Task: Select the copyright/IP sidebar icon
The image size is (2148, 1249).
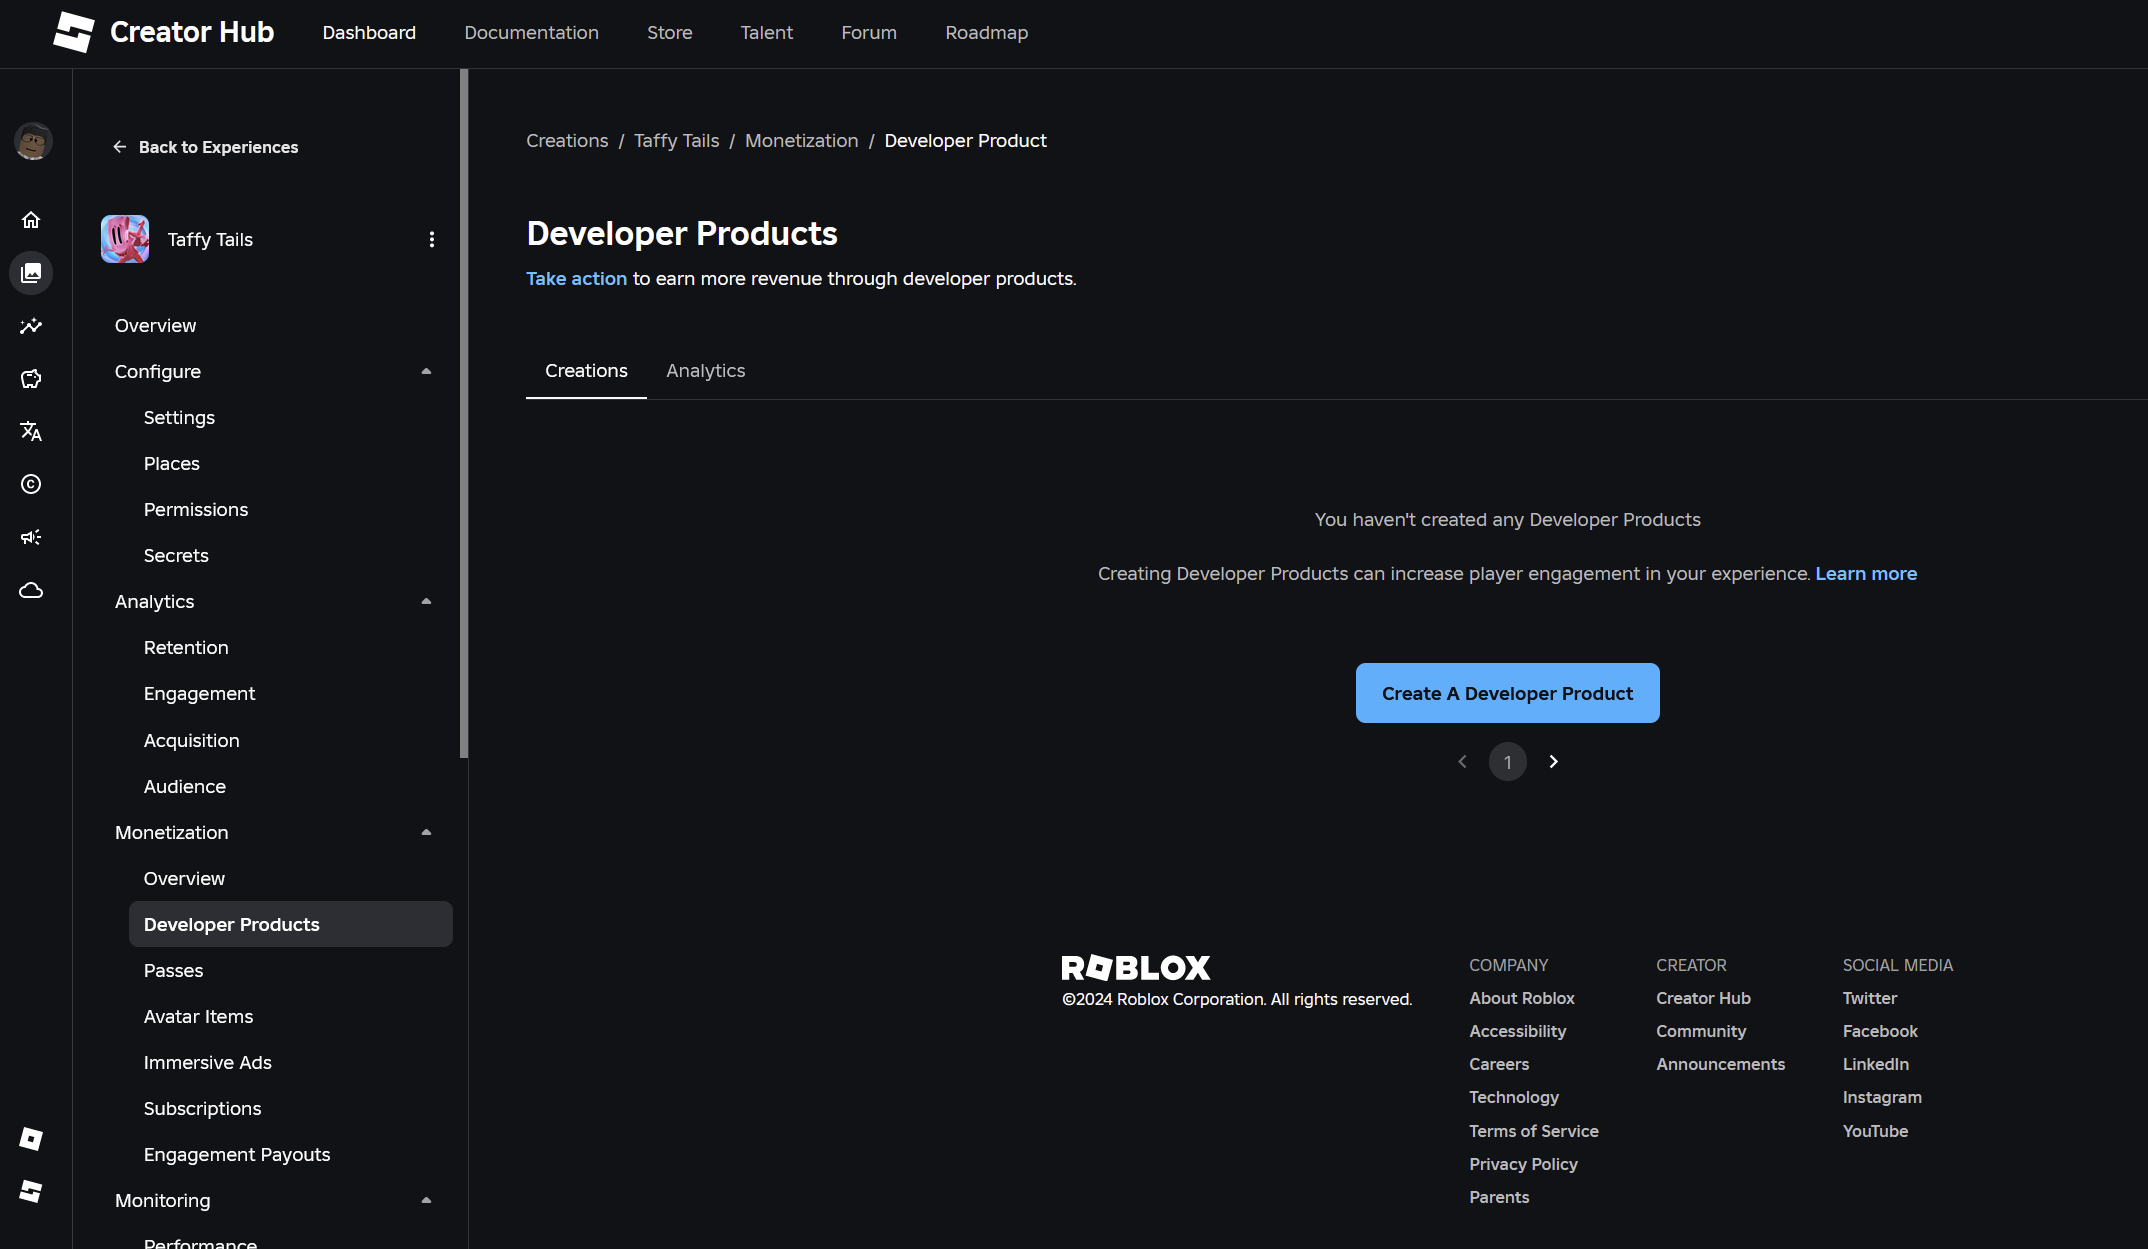Action: tap(31, 485)
